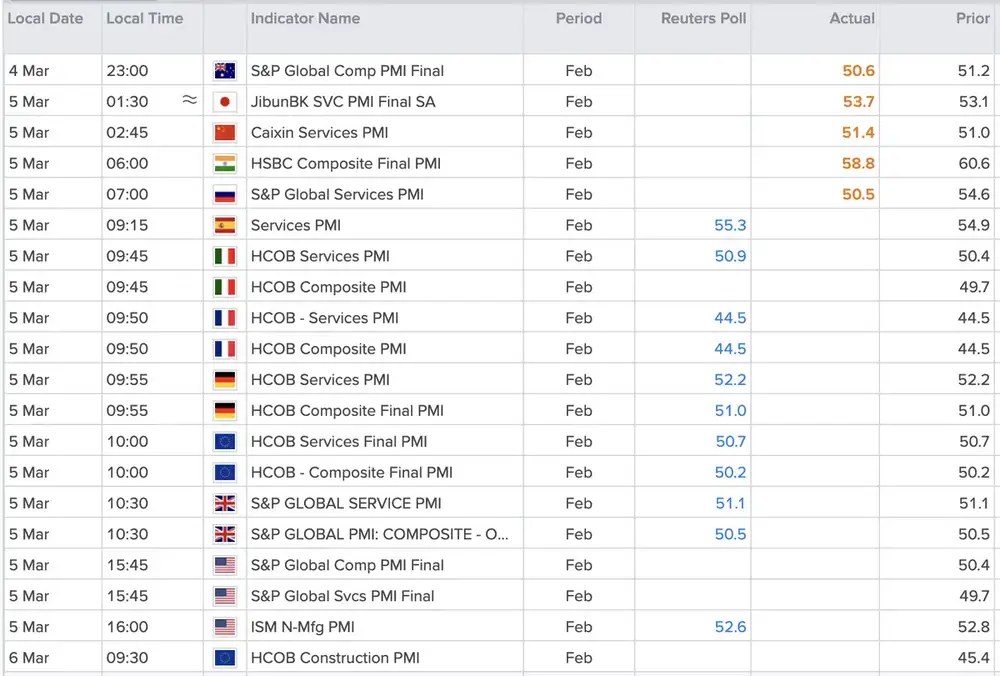
Task: Select the S&P Global Services PMI indicator
Action: 337,195
